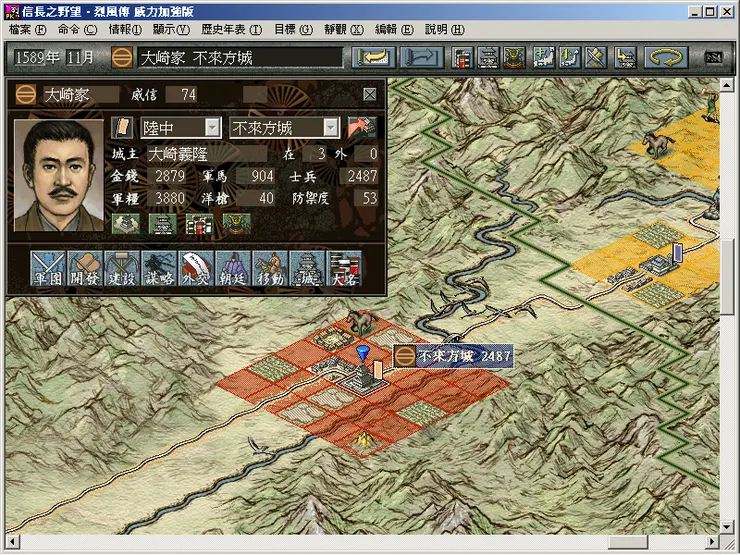
Task: Open the 檔案(F) menu
Action: point(27,30)
